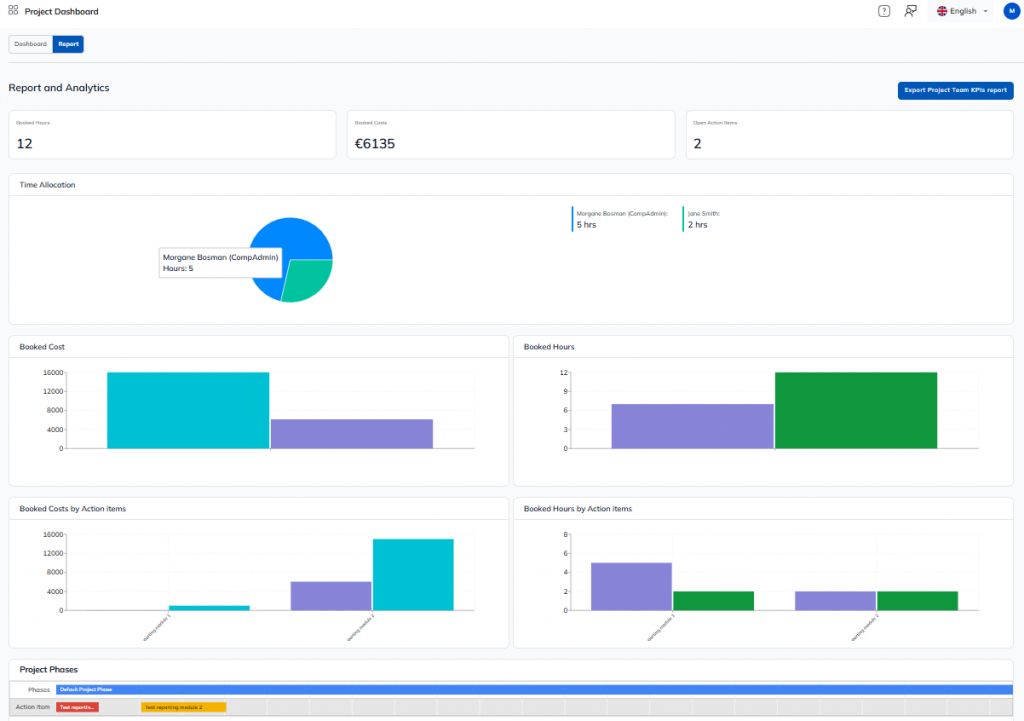Toggle Jane Smith legend entry
Screen dimensions: 1024x721
click(700, 219)
